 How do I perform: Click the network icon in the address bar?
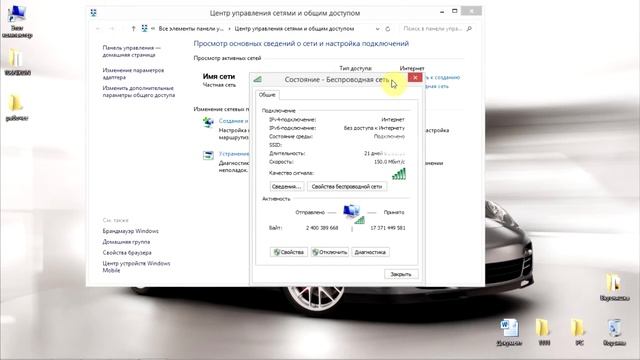tap(144, 29)
